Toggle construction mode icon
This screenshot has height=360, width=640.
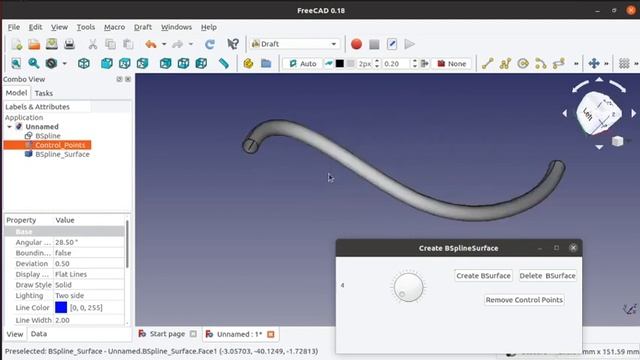(329, 64)
